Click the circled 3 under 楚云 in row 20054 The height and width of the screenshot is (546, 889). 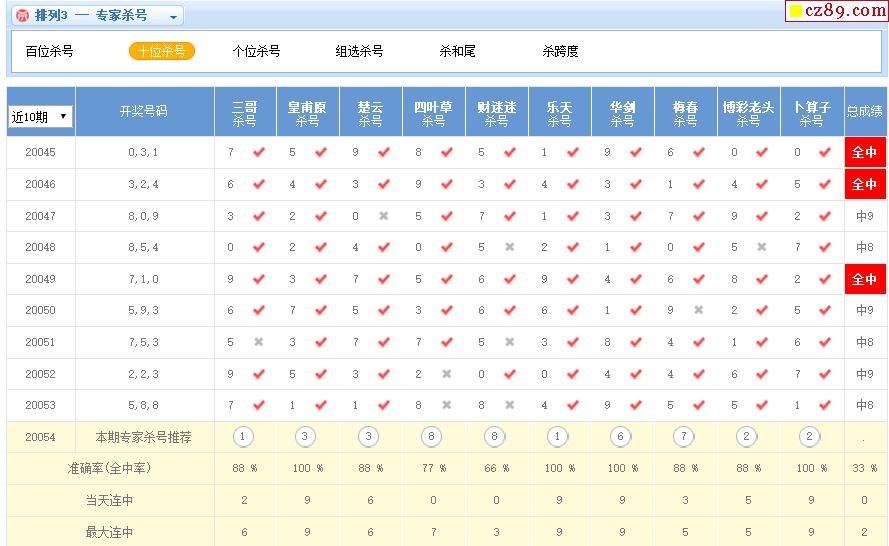pos(369,437)
